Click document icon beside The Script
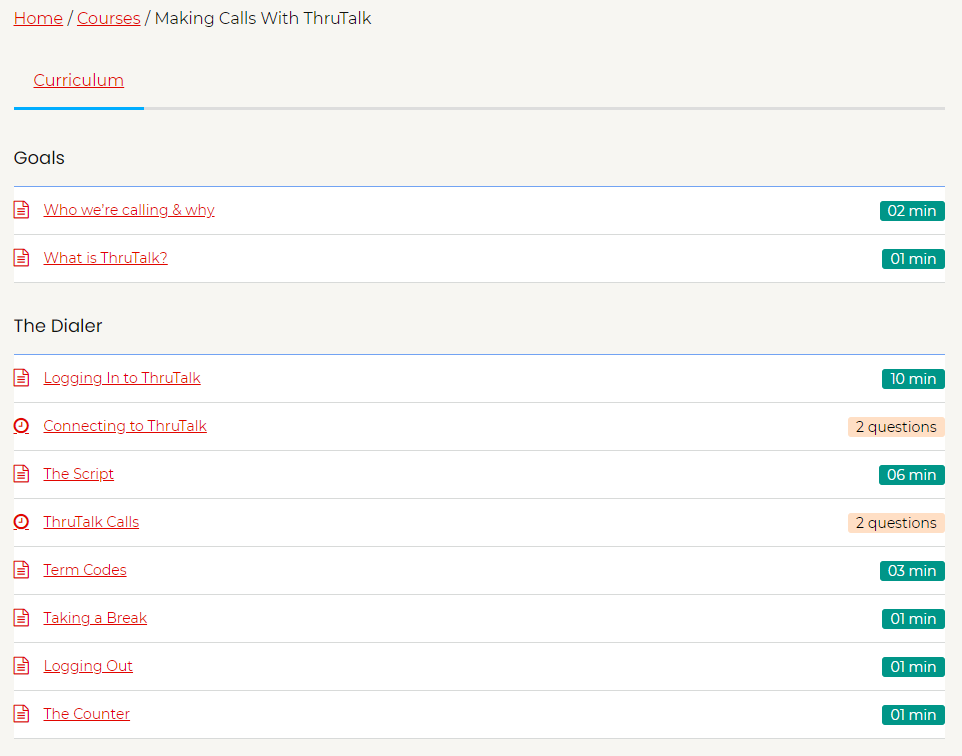This screenshot has height=756, width=962. pos(21,474)
